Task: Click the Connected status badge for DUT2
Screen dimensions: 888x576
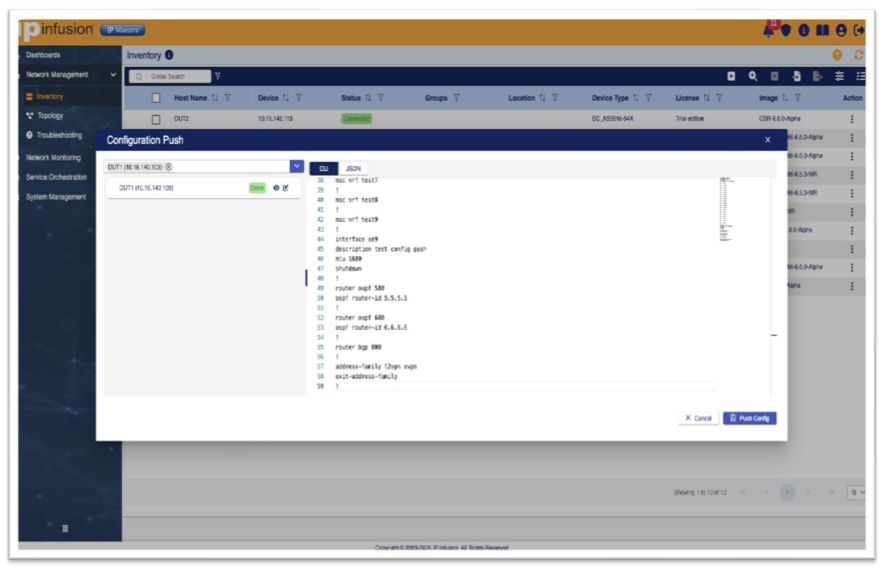Action: point(356,118)
